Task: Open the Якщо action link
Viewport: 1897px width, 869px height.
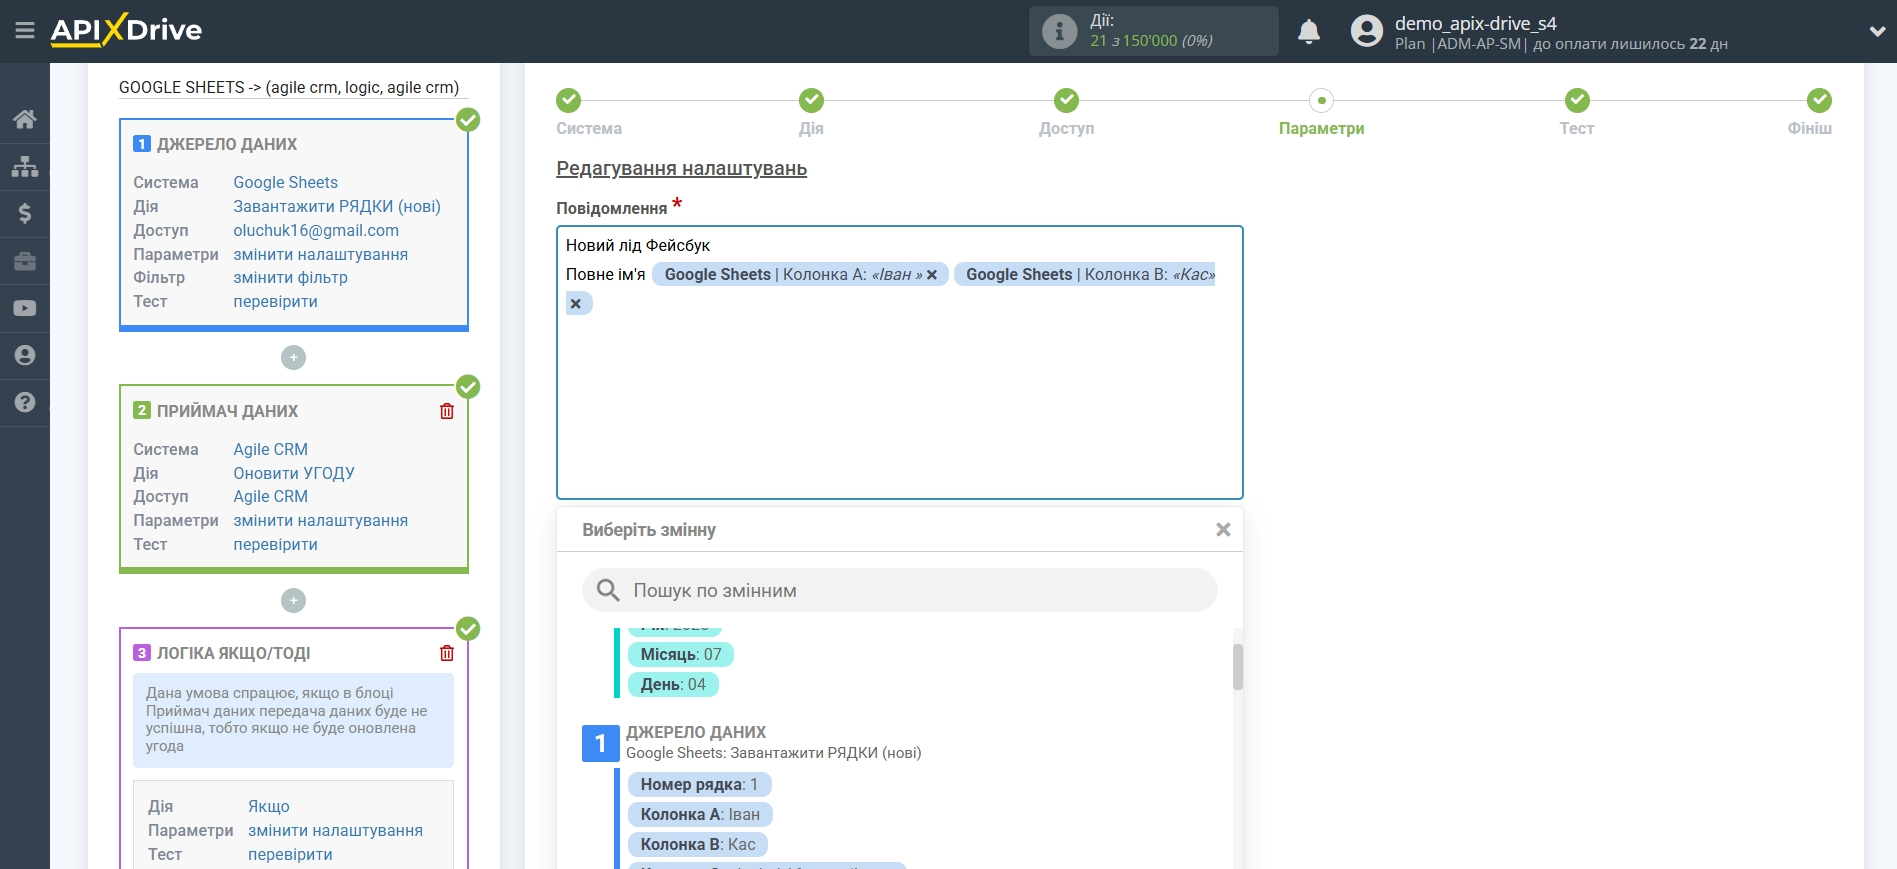Action: [x=269, y=806]
